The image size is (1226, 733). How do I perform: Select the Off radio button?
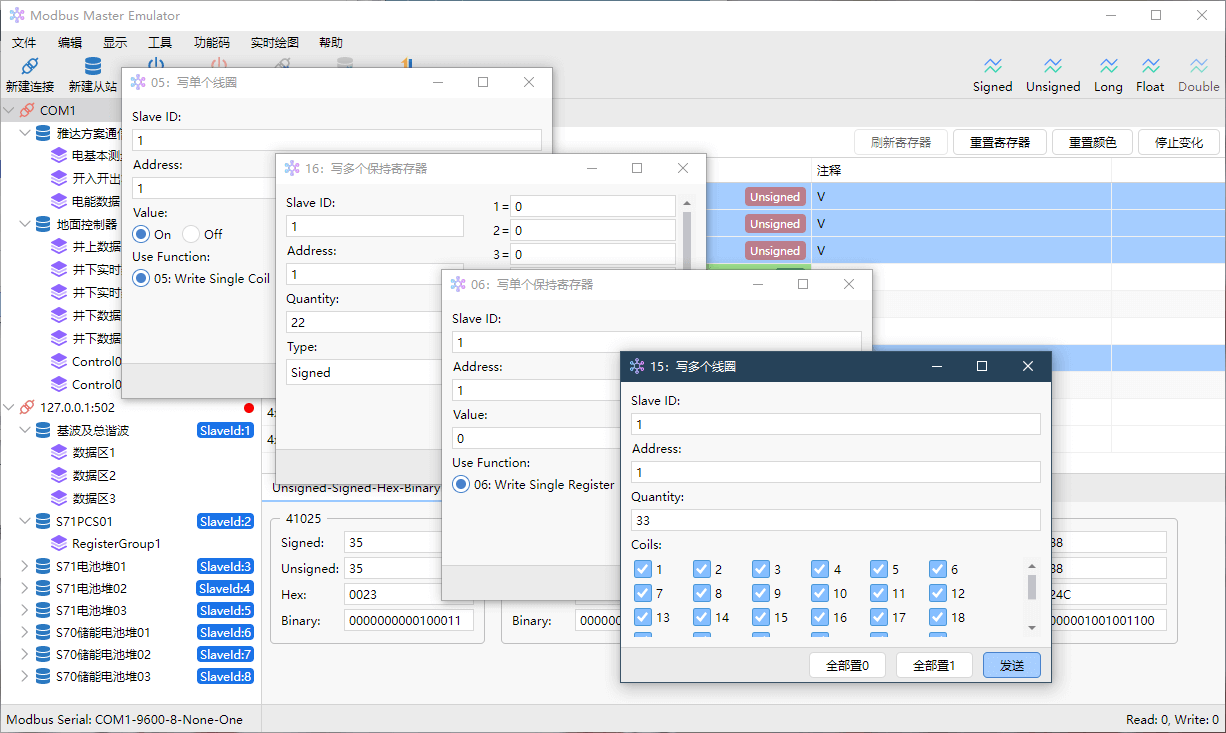click(191, 234)
